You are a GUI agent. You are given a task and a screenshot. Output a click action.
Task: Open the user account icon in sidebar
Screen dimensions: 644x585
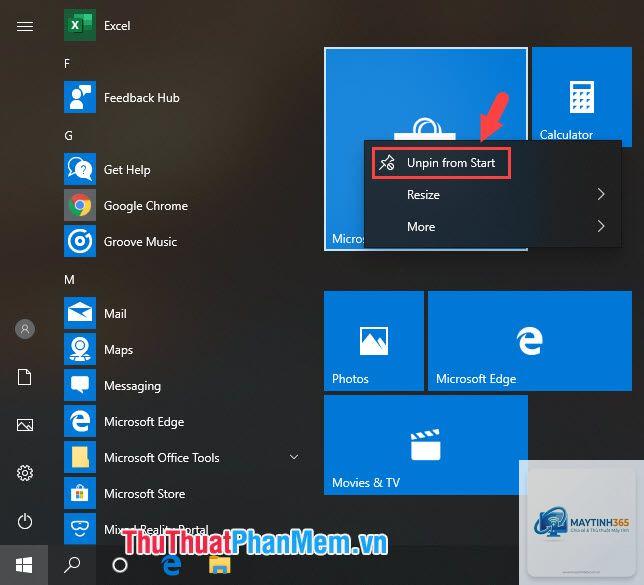click(x=25, y=329)
